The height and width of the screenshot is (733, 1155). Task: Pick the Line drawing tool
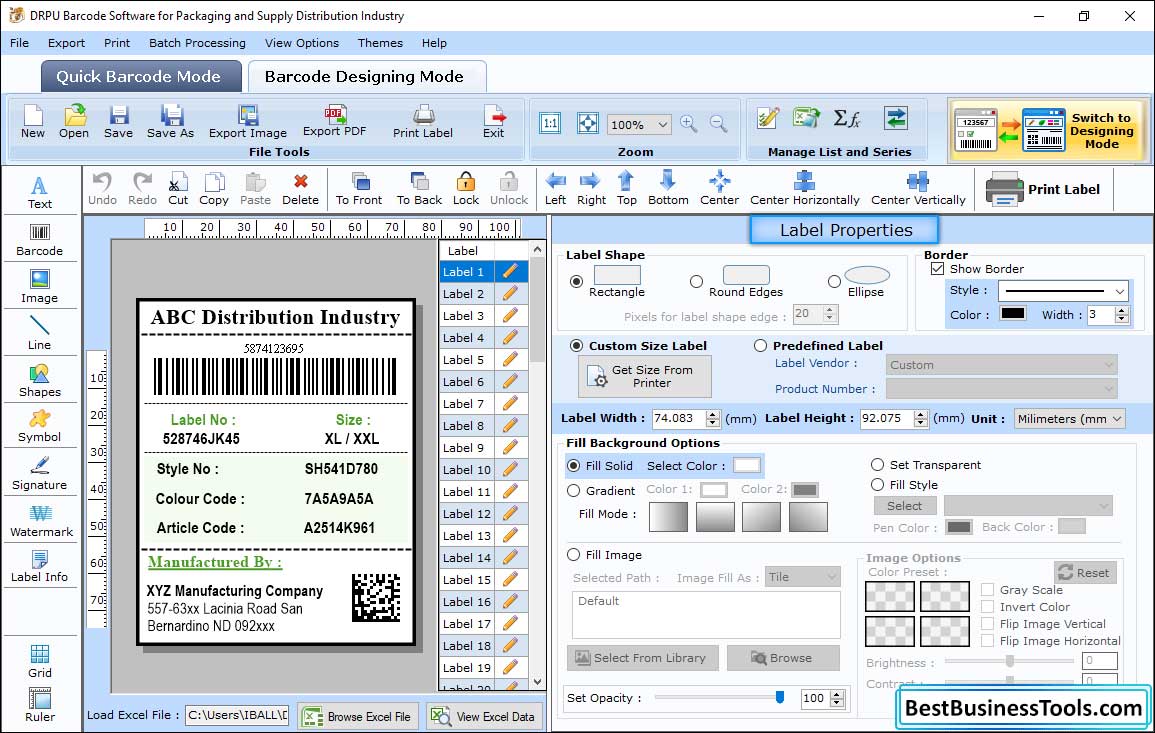tap(40, 333)
